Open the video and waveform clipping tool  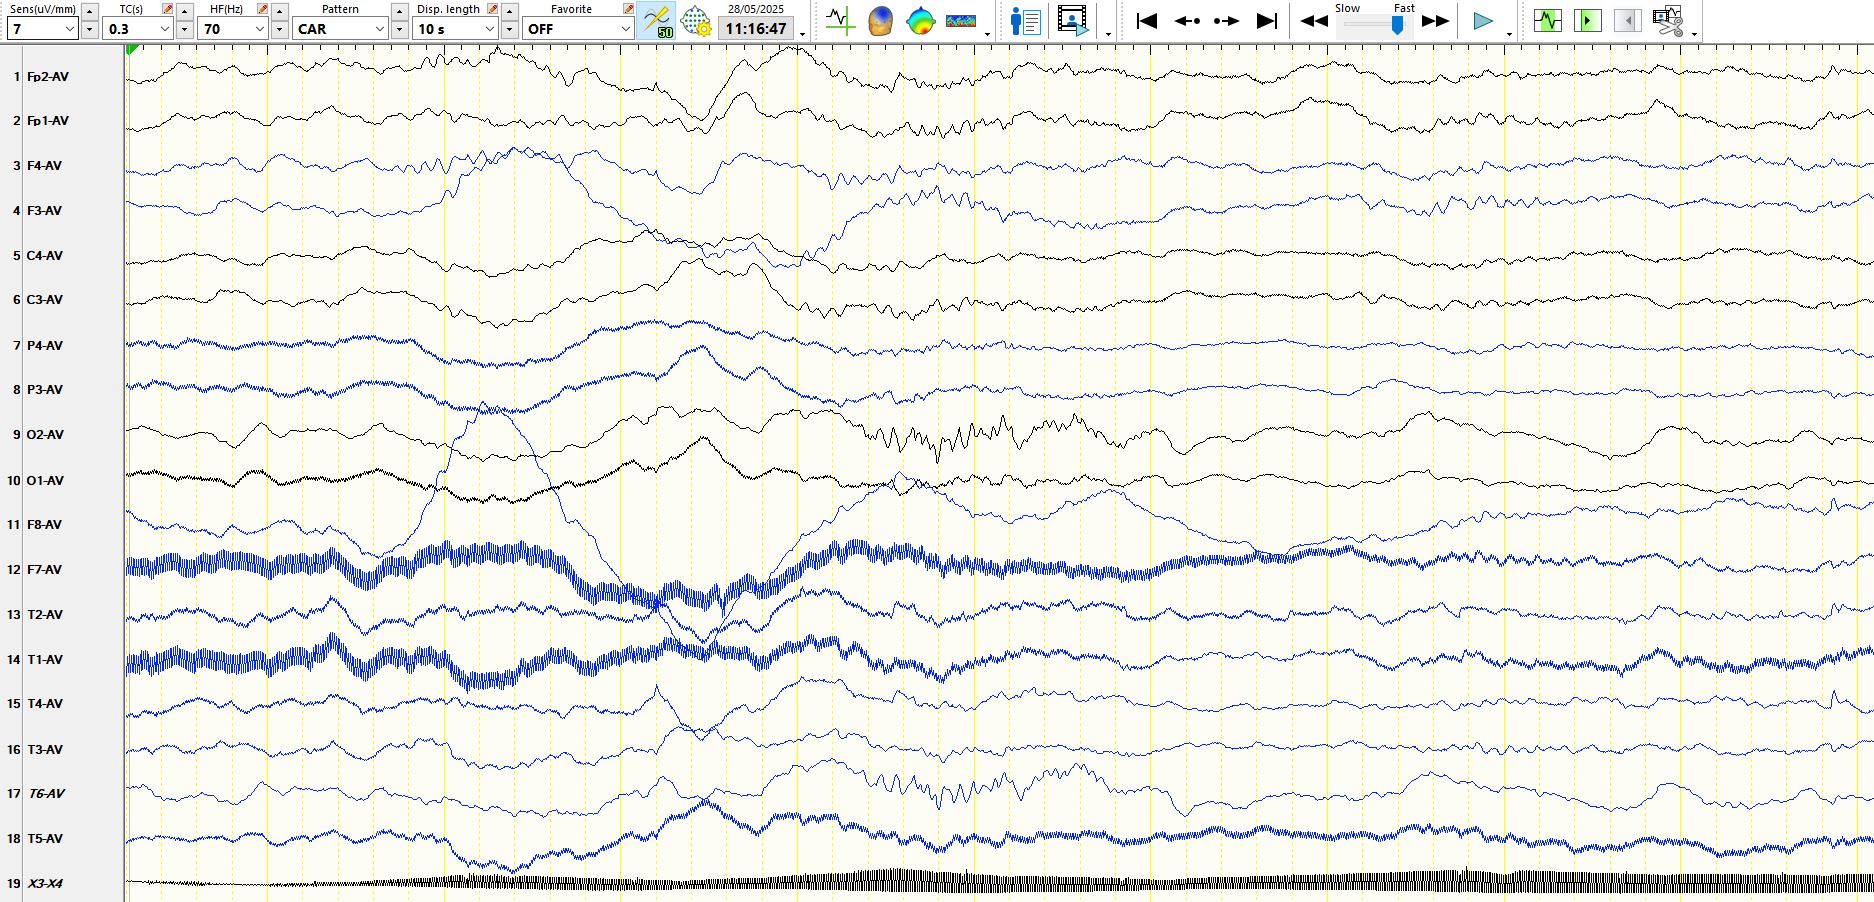tap(1667, 21)
